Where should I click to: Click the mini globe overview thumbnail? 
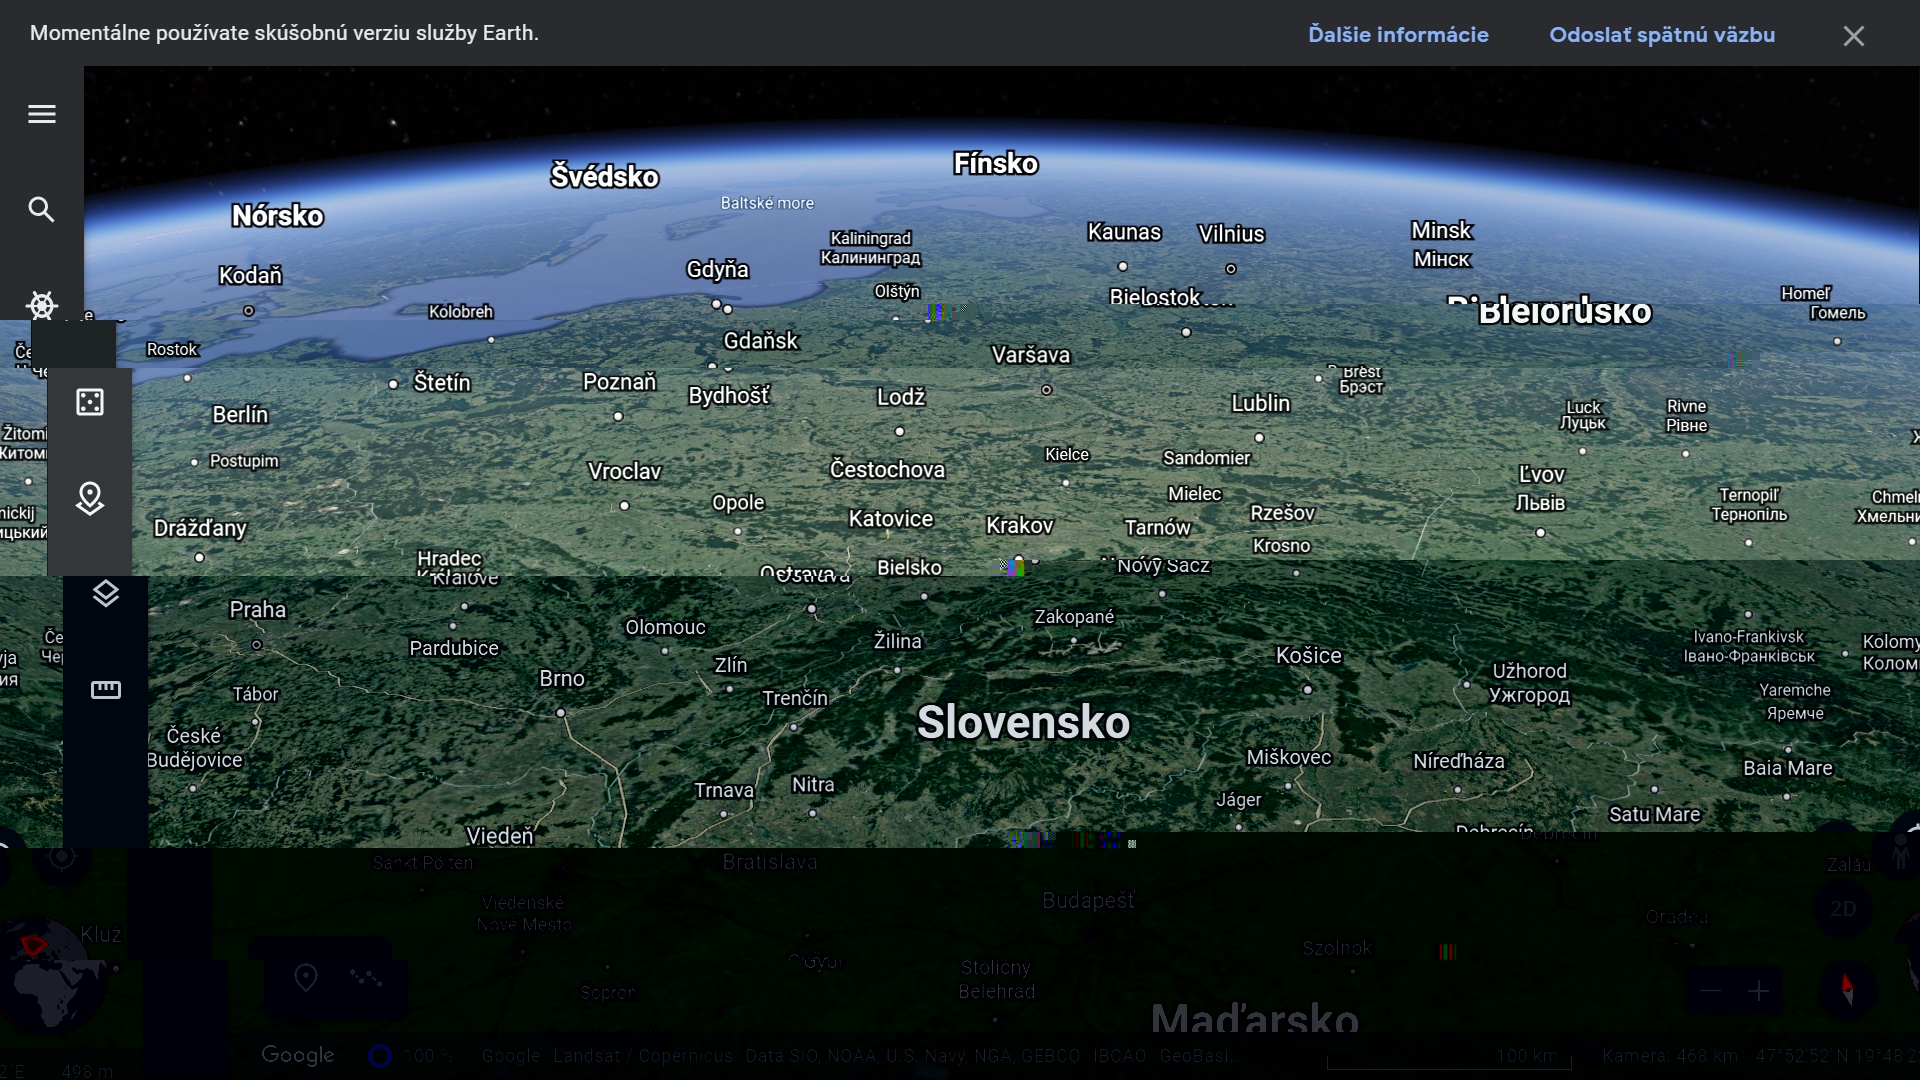pos(50,975)
